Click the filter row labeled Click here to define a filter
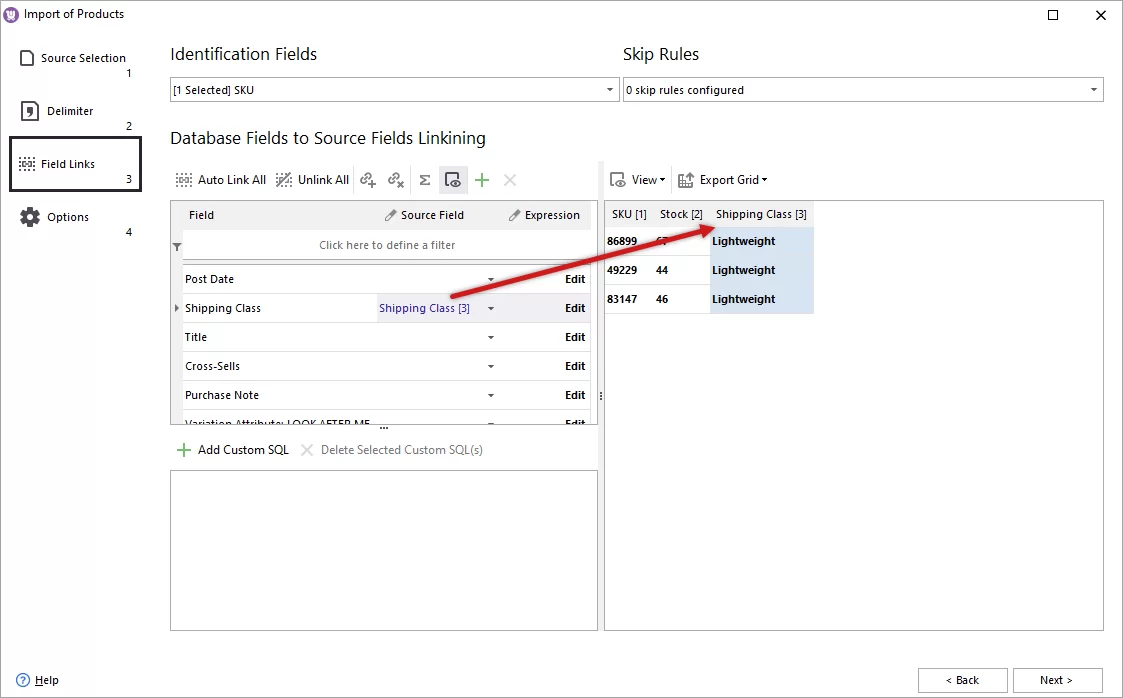The image size is (1123, 698). (x=387, y=244)
